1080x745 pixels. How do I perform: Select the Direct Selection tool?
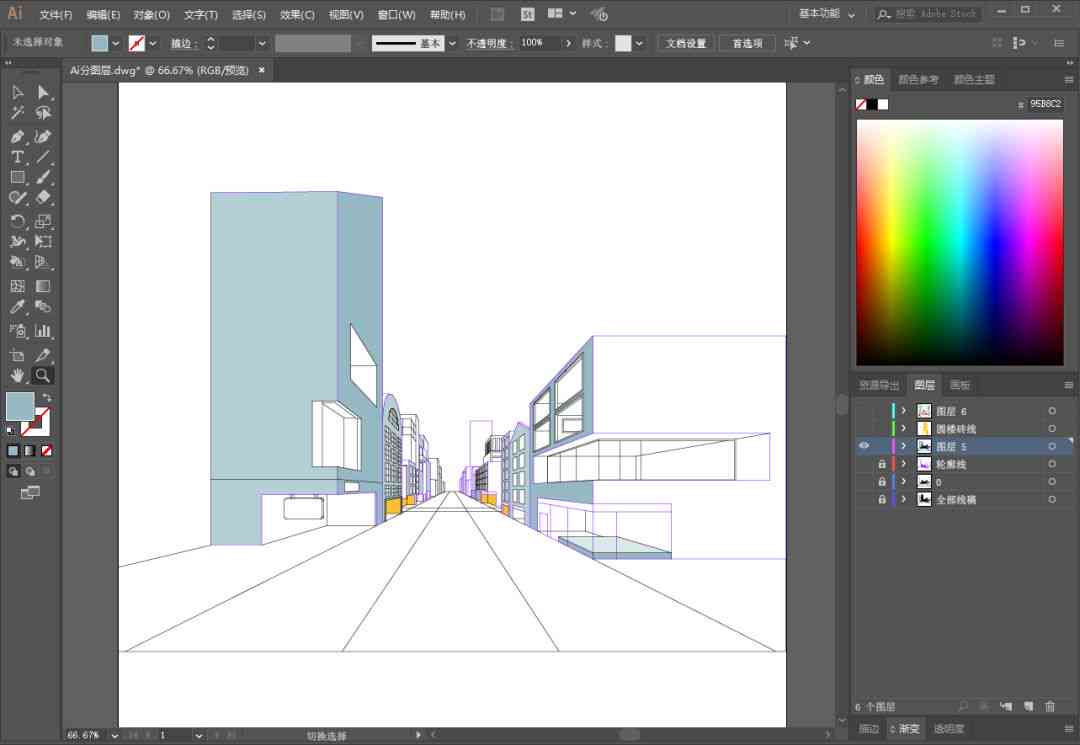click(x=43, y=92)
